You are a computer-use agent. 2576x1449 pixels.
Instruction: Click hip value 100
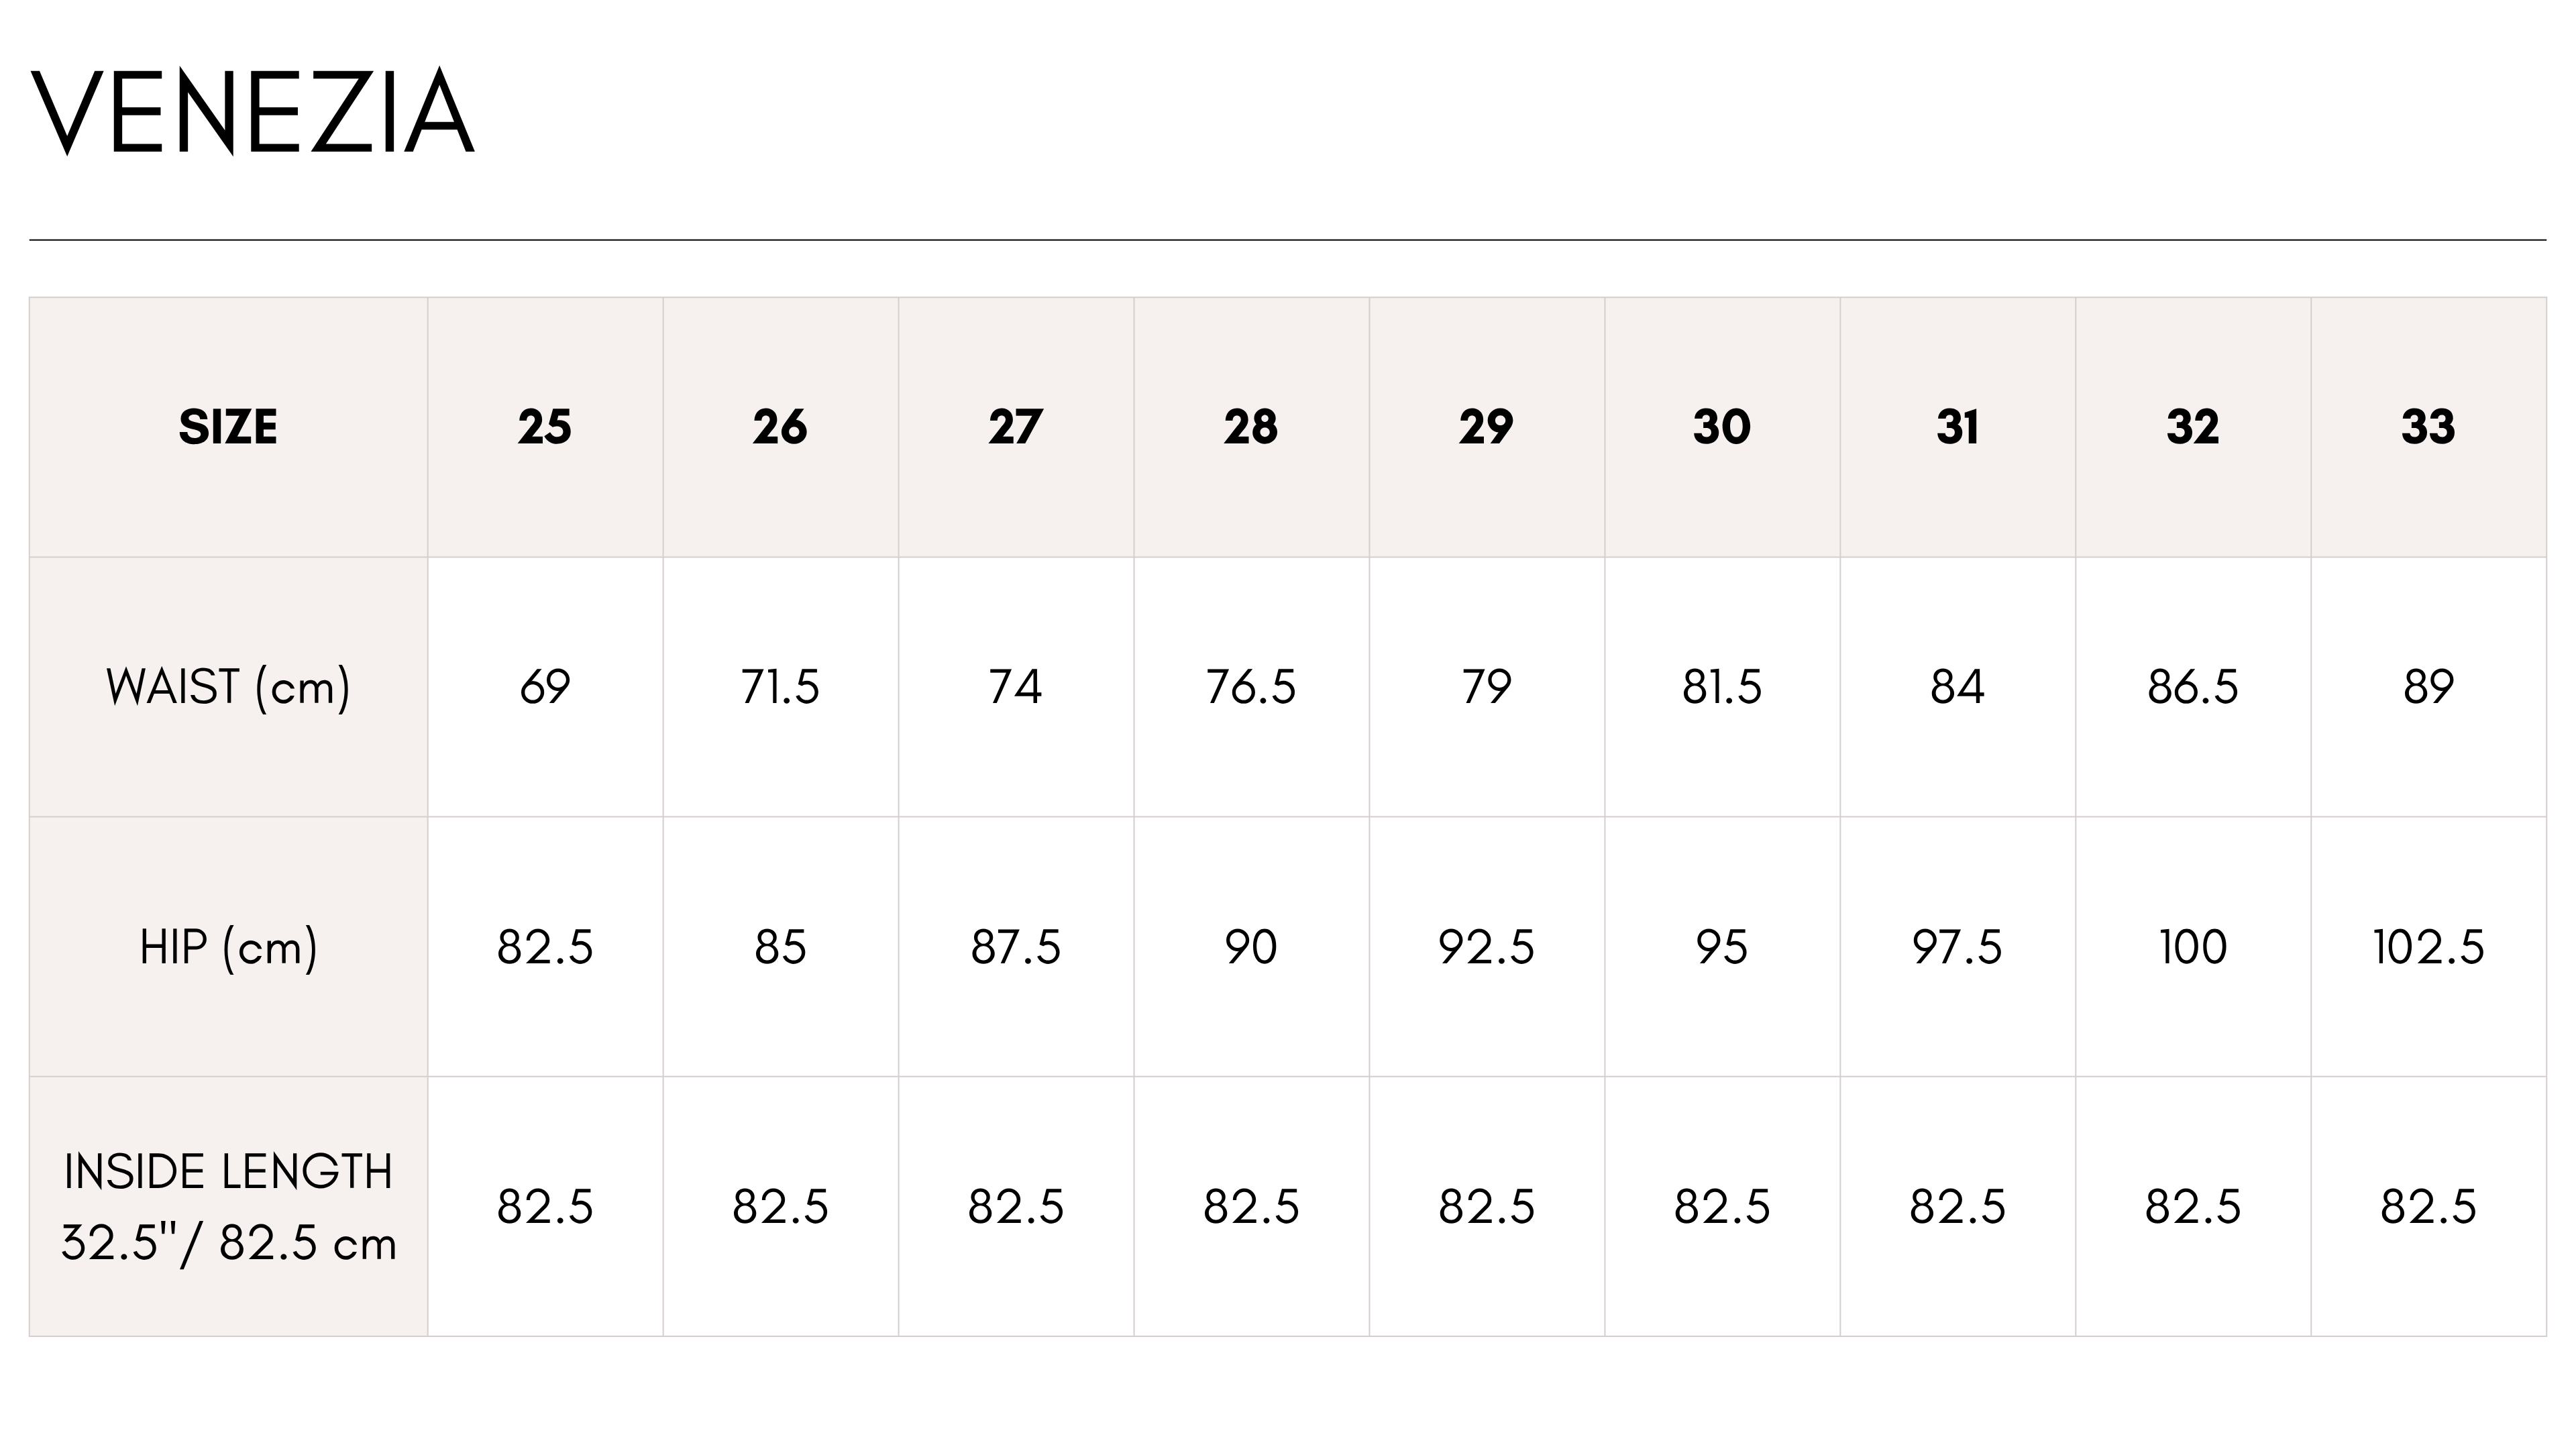coord(2193,947)
